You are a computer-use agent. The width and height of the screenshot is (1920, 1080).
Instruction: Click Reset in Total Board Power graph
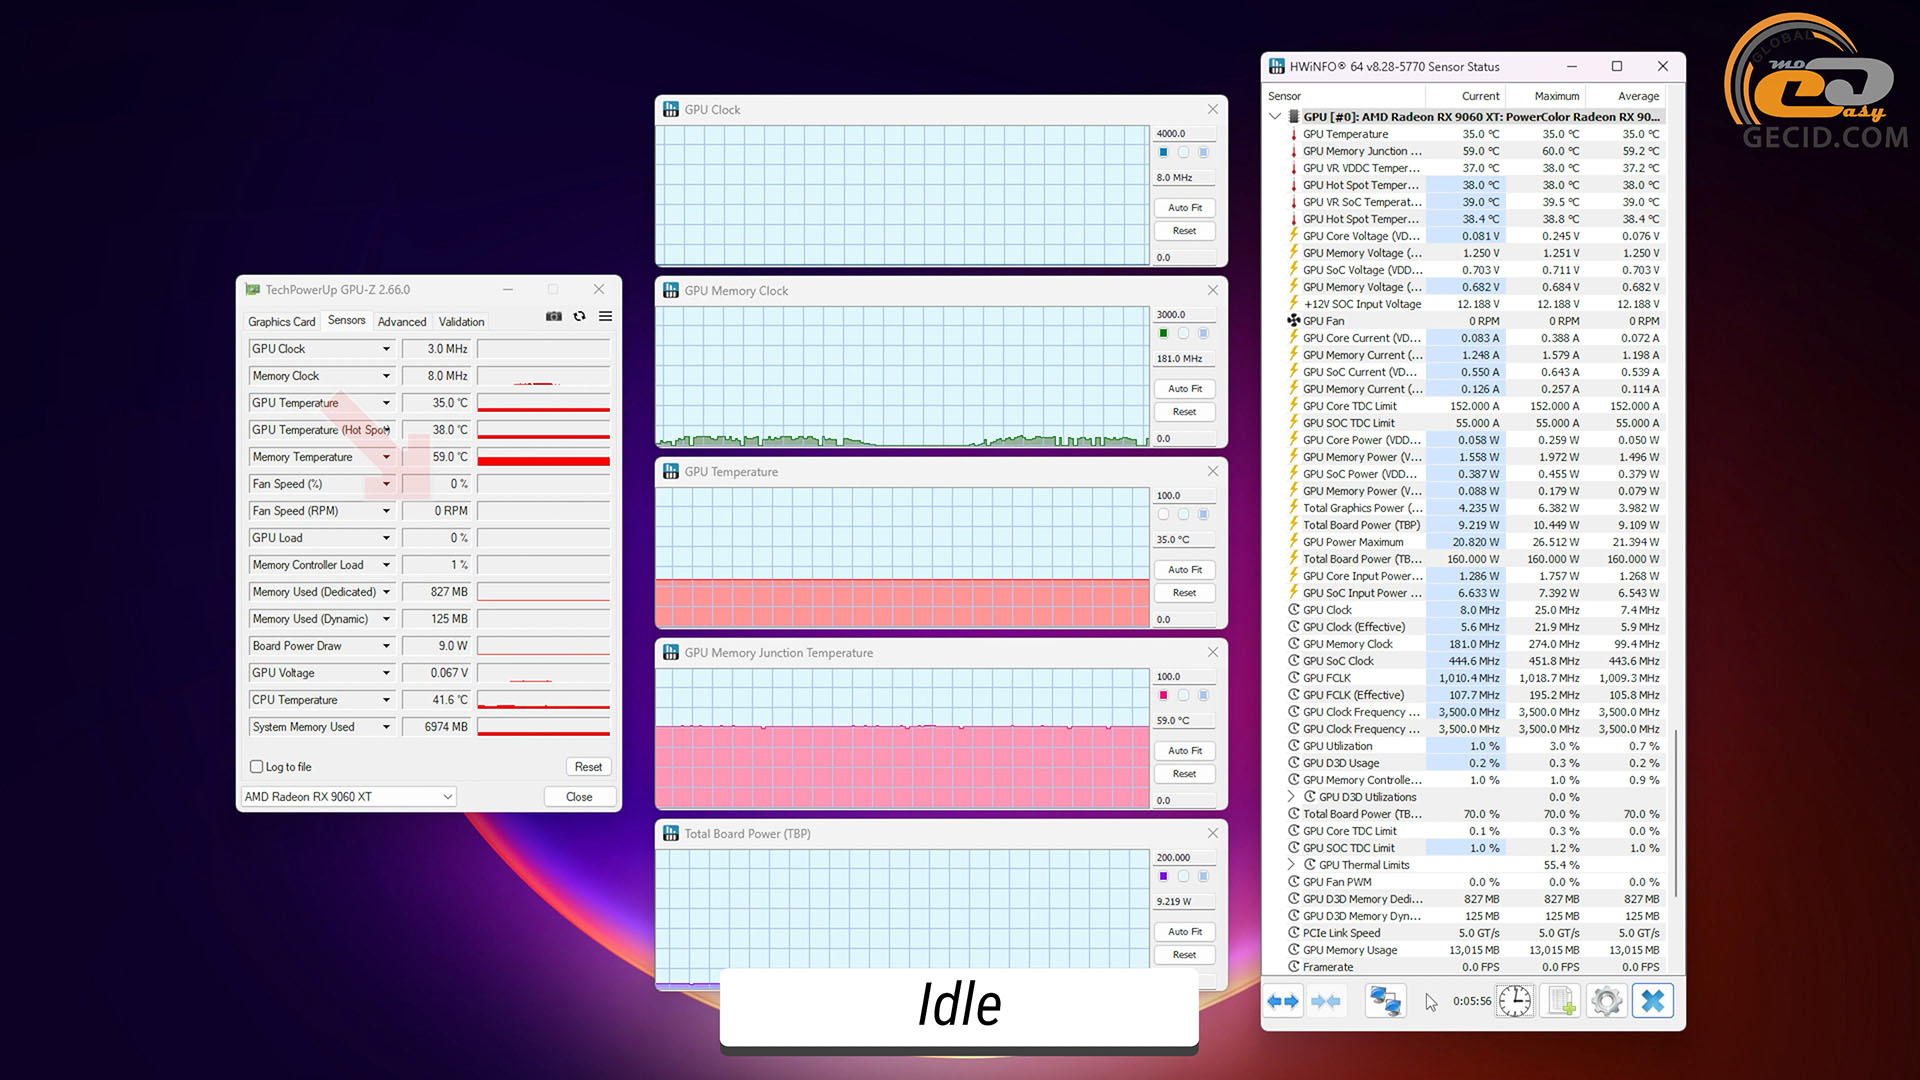pyautogui.click(x=1185, y=955)
